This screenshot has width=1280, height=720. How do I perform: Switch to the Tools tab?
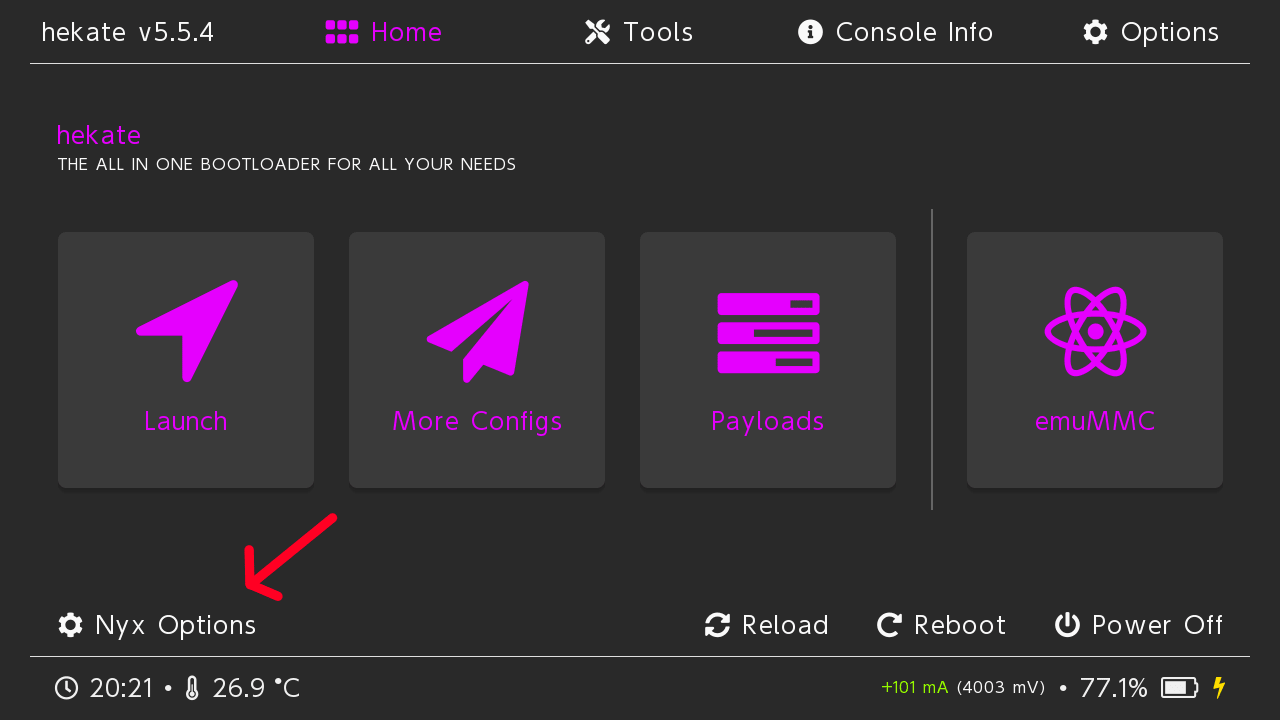point(639,32)
